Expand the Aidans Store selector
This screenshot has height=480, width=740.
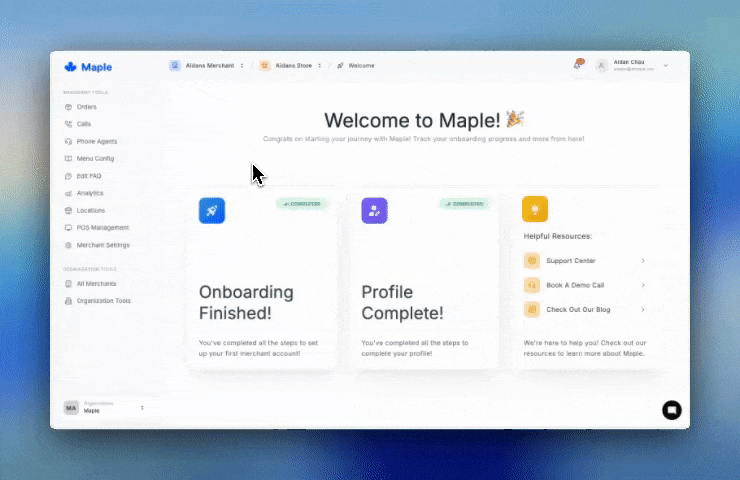click(x=320, y=66)
